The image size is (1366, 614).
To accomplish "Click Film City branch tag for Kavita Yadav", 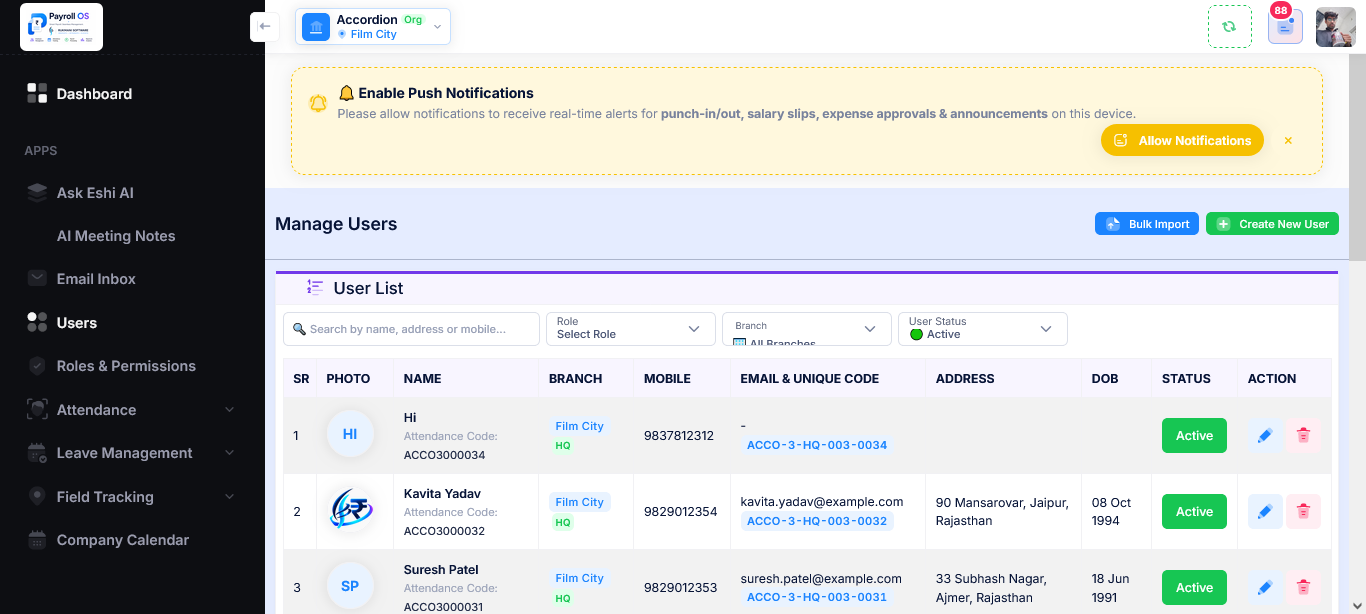I will click(579, 502).
